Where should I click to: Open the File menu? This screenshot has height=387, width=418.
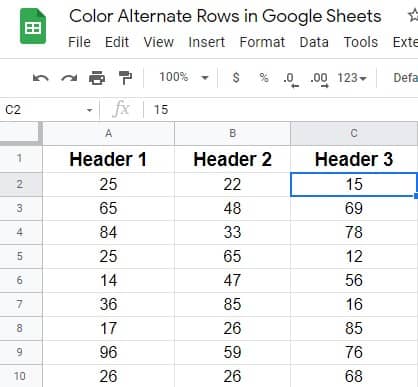(x=79, y=42)
